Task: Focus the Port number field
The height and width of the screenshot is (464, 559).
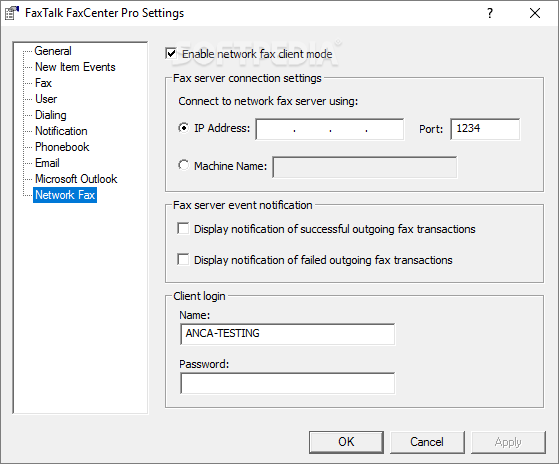Action: [485, 129]
